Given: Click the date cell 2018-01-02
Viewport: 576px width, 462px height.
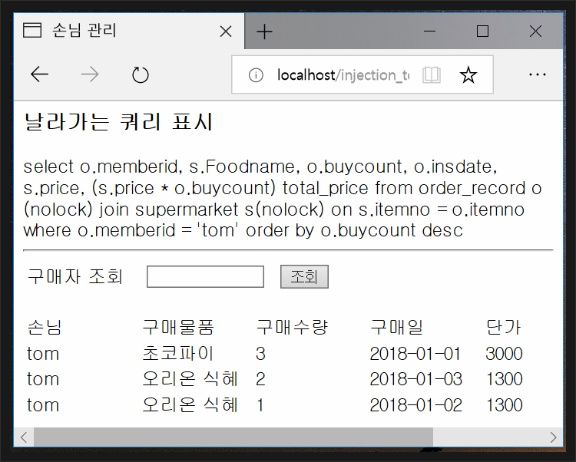Looking at the screenshot, I should [416, 405].
